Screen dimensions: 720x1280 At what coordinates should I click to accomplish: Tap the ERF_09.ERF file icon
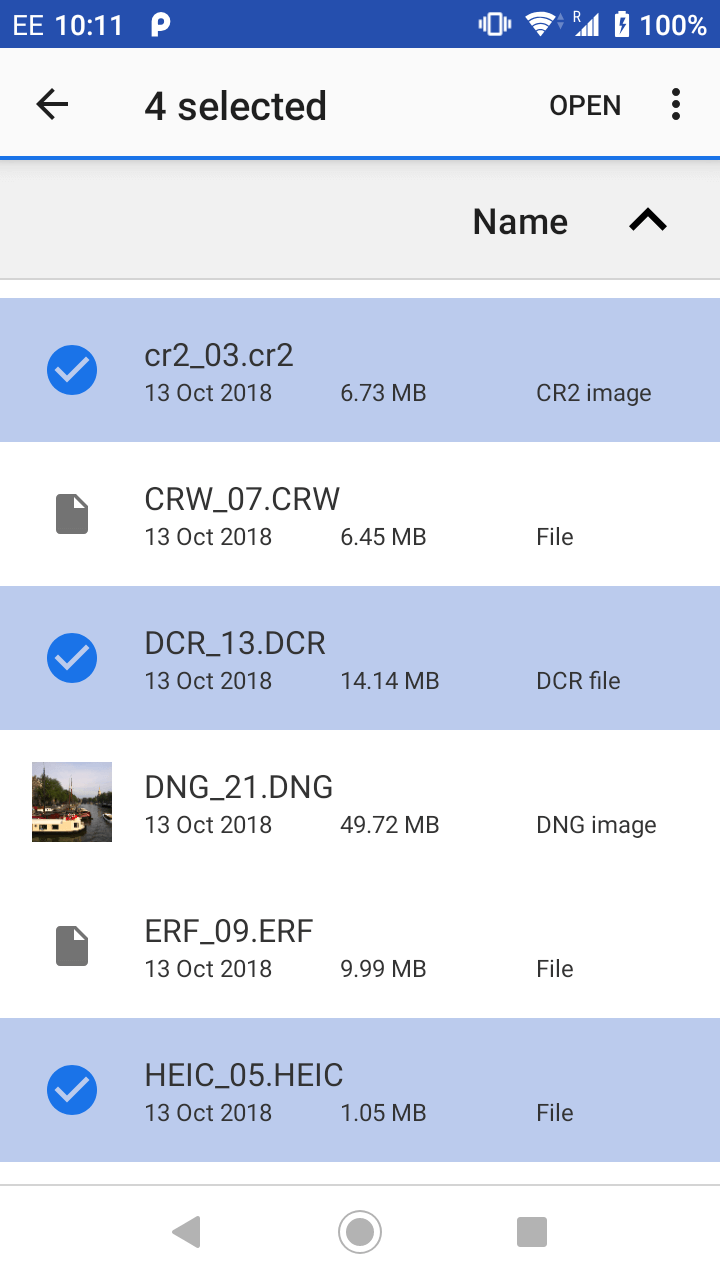(72, 946)
